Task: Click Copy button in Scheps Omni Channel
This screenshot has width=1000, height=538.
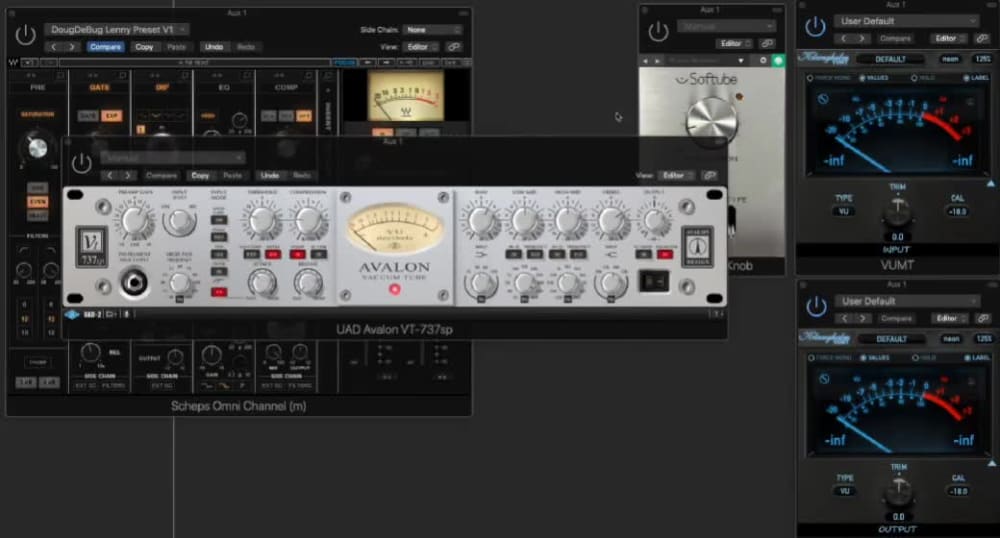Action: [x=144, y=47]
